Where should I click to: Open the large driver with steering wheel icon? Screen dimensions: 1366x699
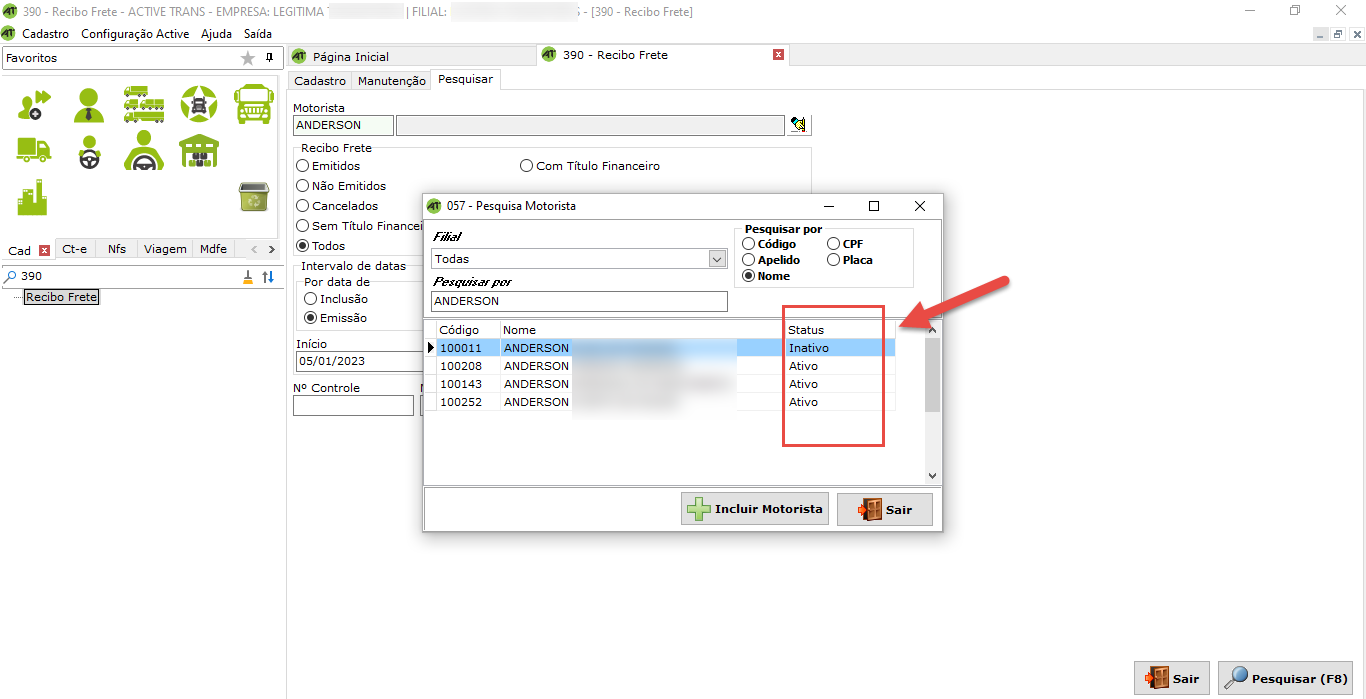pos(144,151)
